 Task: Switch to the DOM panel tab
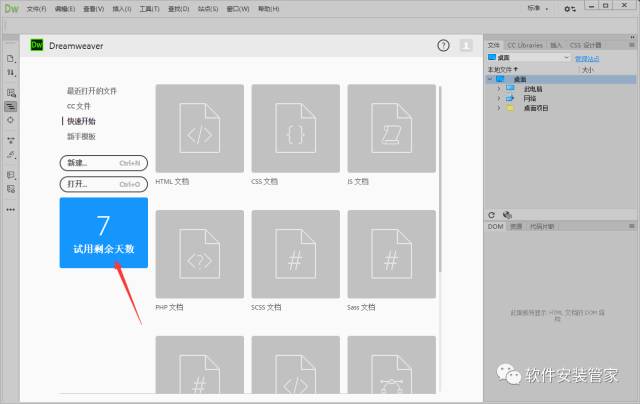[x=494, y=227]
